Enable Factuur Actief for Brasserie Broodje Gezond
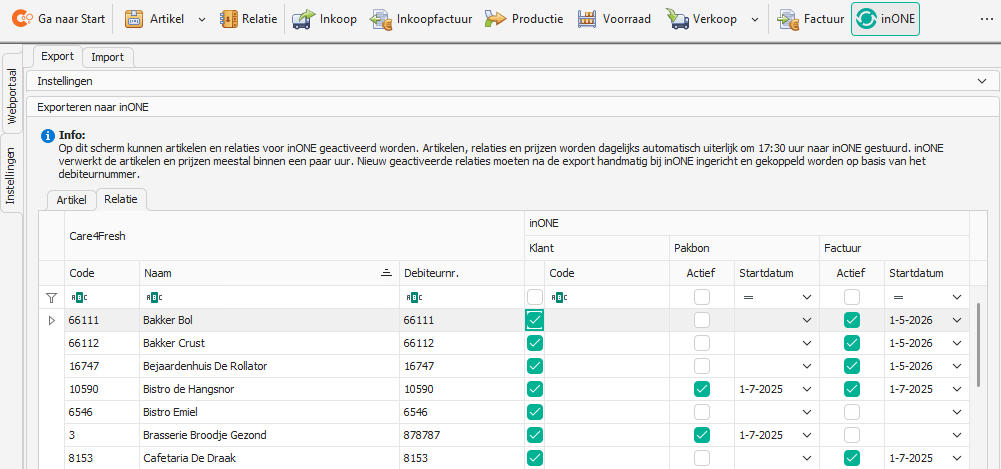This screenshot has height=469, width=1001. tap(852, 435)
